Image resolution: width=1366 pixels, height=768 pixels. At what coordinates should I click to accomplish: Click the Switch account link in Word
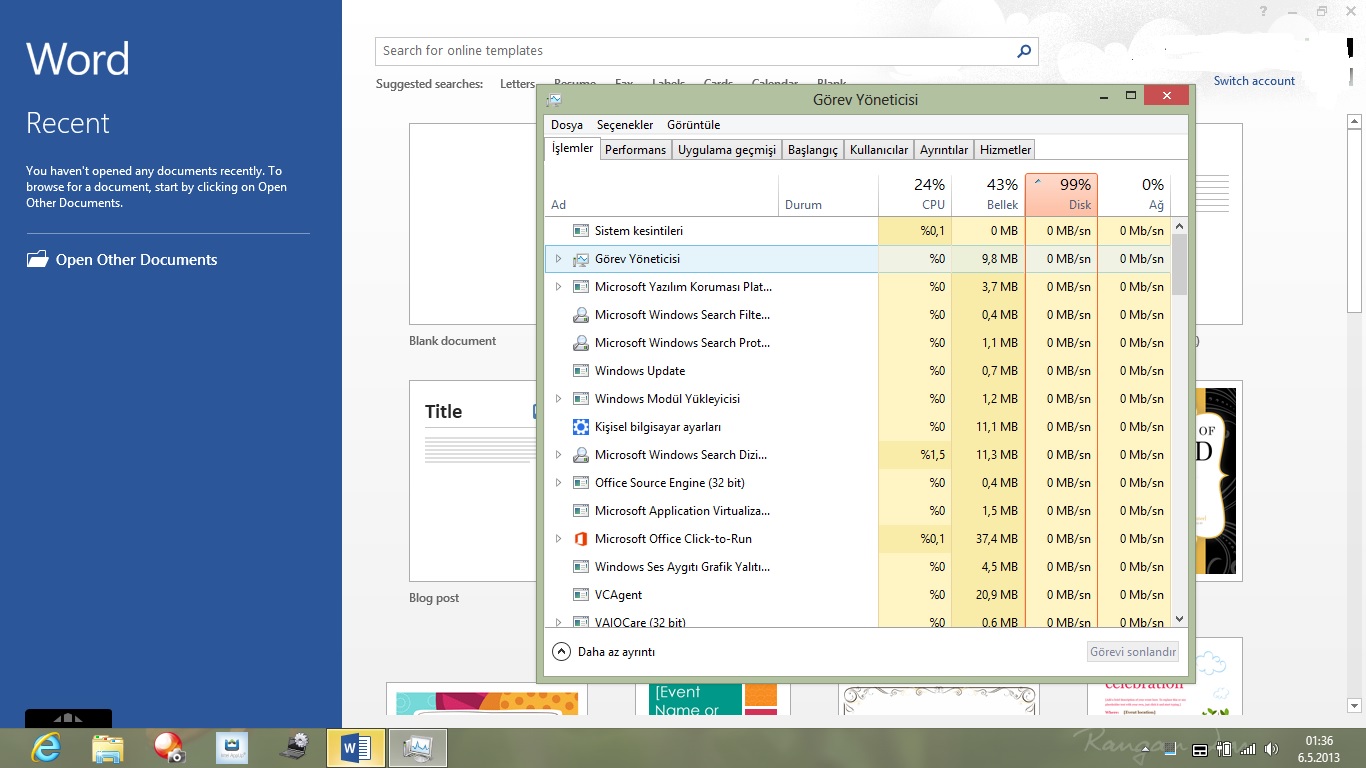1254,81
